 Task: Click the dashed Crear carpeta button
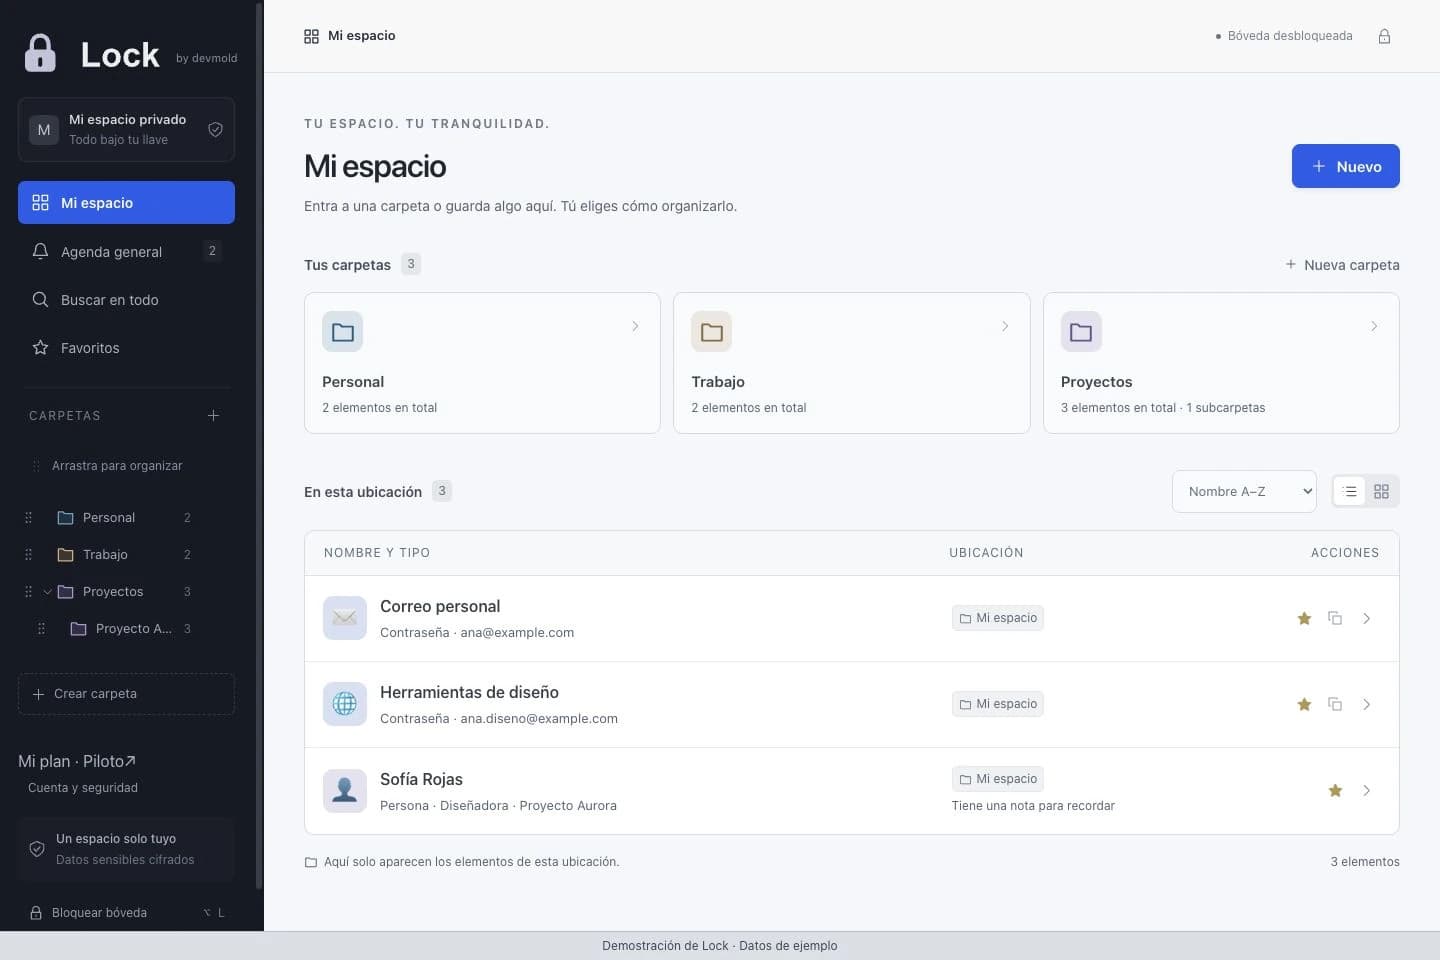point(126,694)
